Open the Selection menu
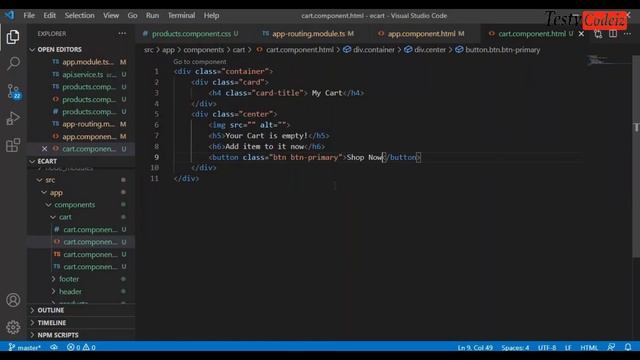This screenshot has height=360, width=640. [x=79, y=16]
